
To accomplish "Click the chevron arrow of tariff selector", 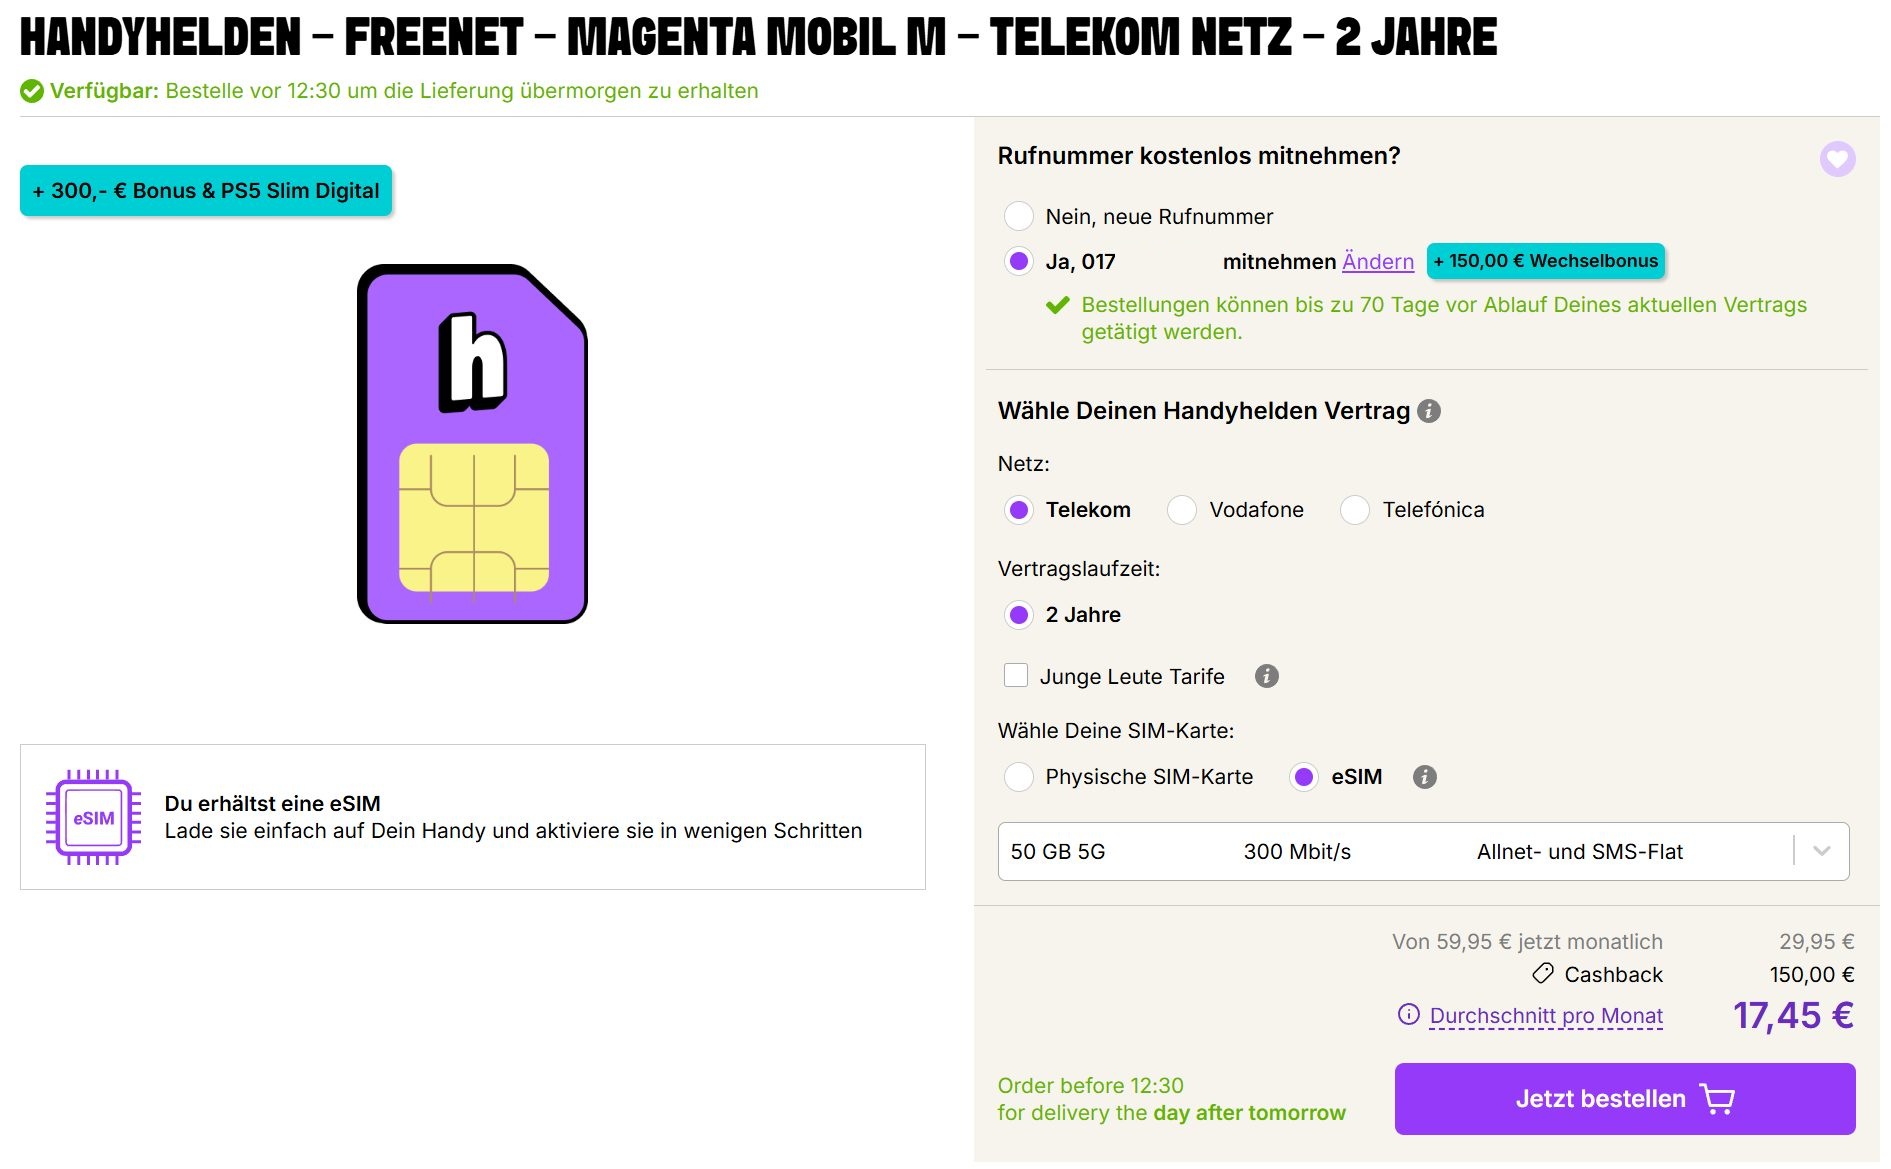I will pyautogui.click(x=1822, y=852).
